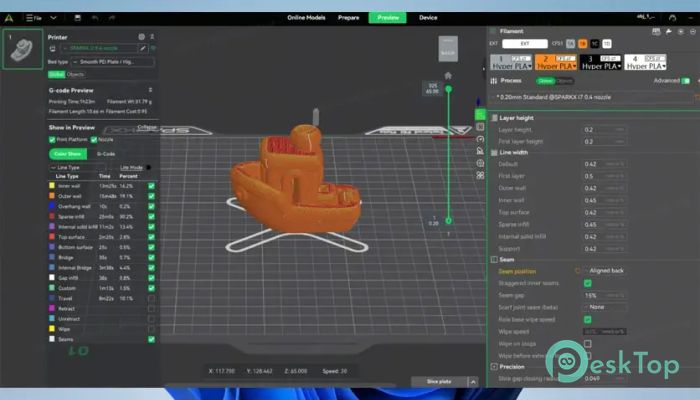Enable Travel line type visibility
This screenshot has height=400, width=700.
click(151, 298)
